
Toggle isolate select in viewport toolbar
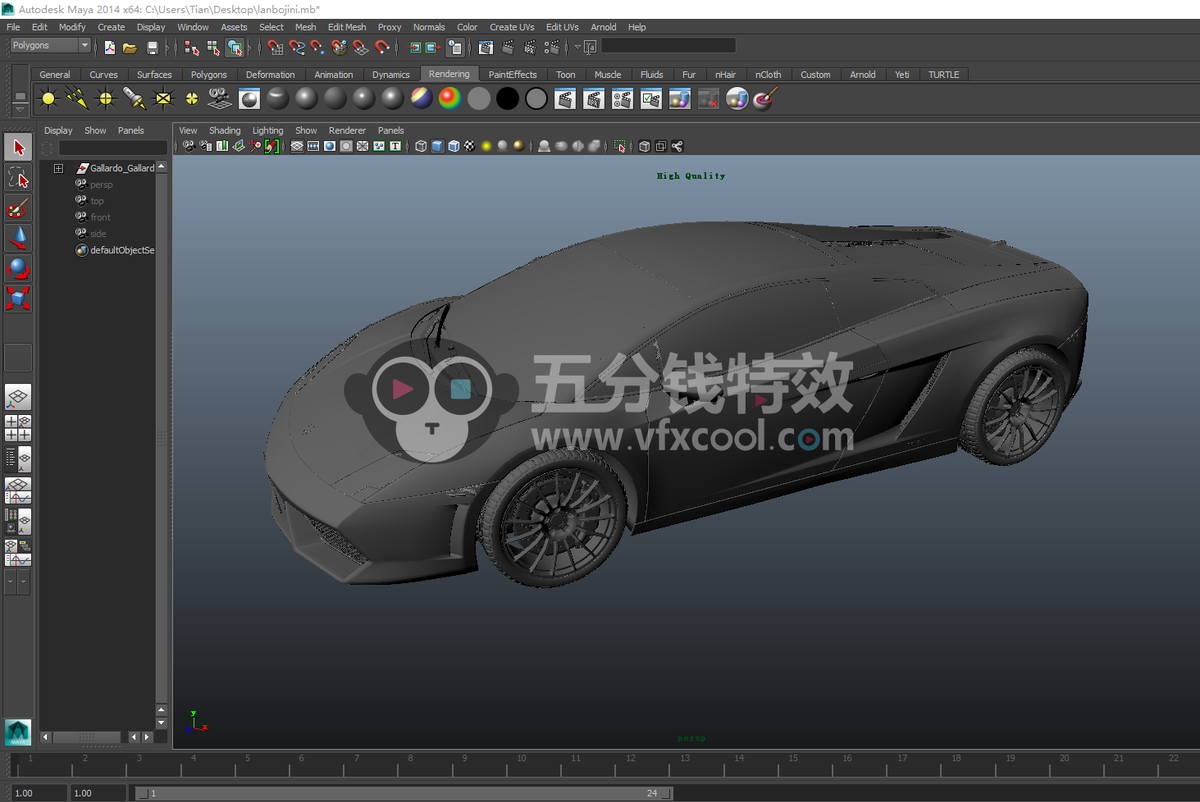(620, 146)
